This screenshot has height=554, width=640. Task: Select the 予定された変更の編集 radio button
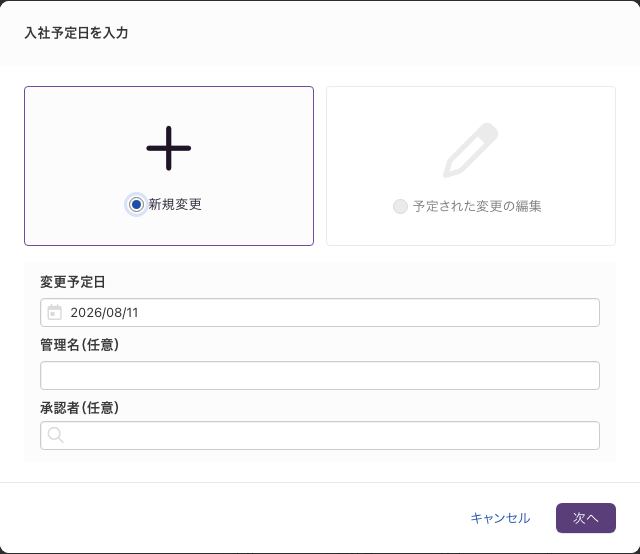(x=400, y=206)
